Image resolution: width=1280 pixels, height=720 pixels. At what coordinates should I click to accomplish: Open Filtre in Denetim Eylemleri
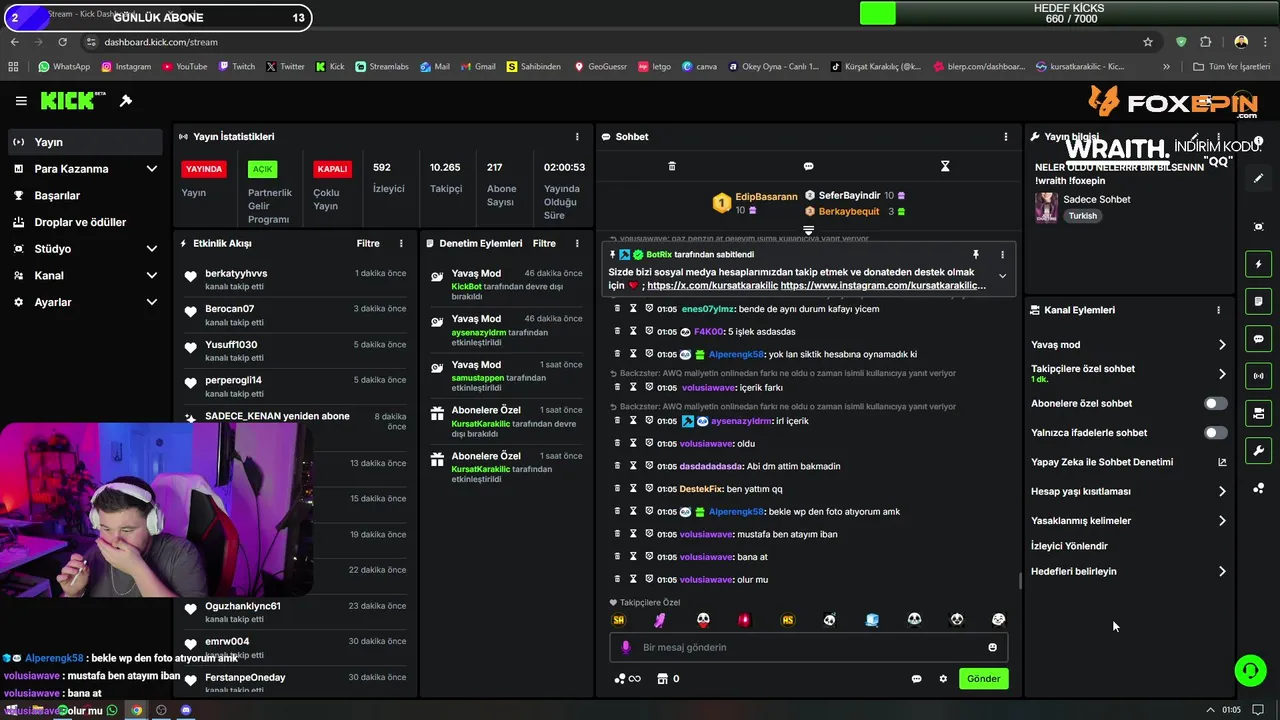point(544,243)
